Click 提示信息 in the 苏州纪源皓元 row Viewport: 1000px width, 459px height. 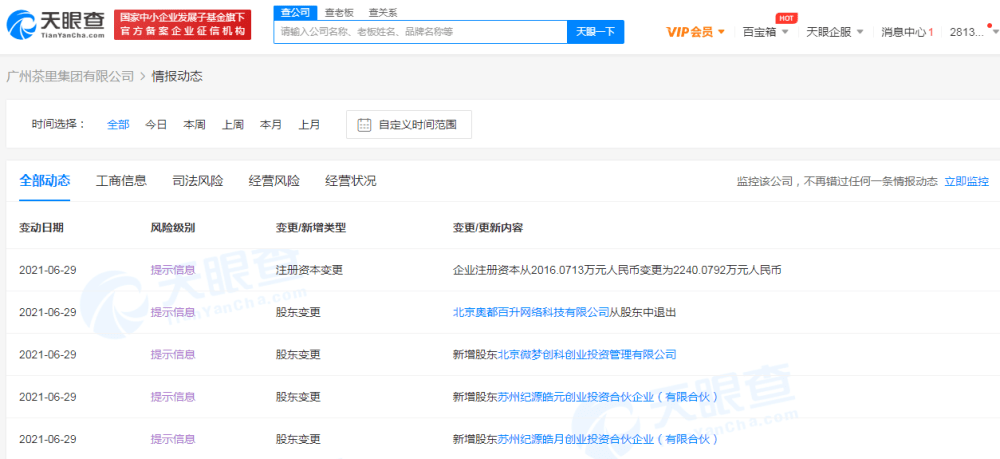pos(173,397)
